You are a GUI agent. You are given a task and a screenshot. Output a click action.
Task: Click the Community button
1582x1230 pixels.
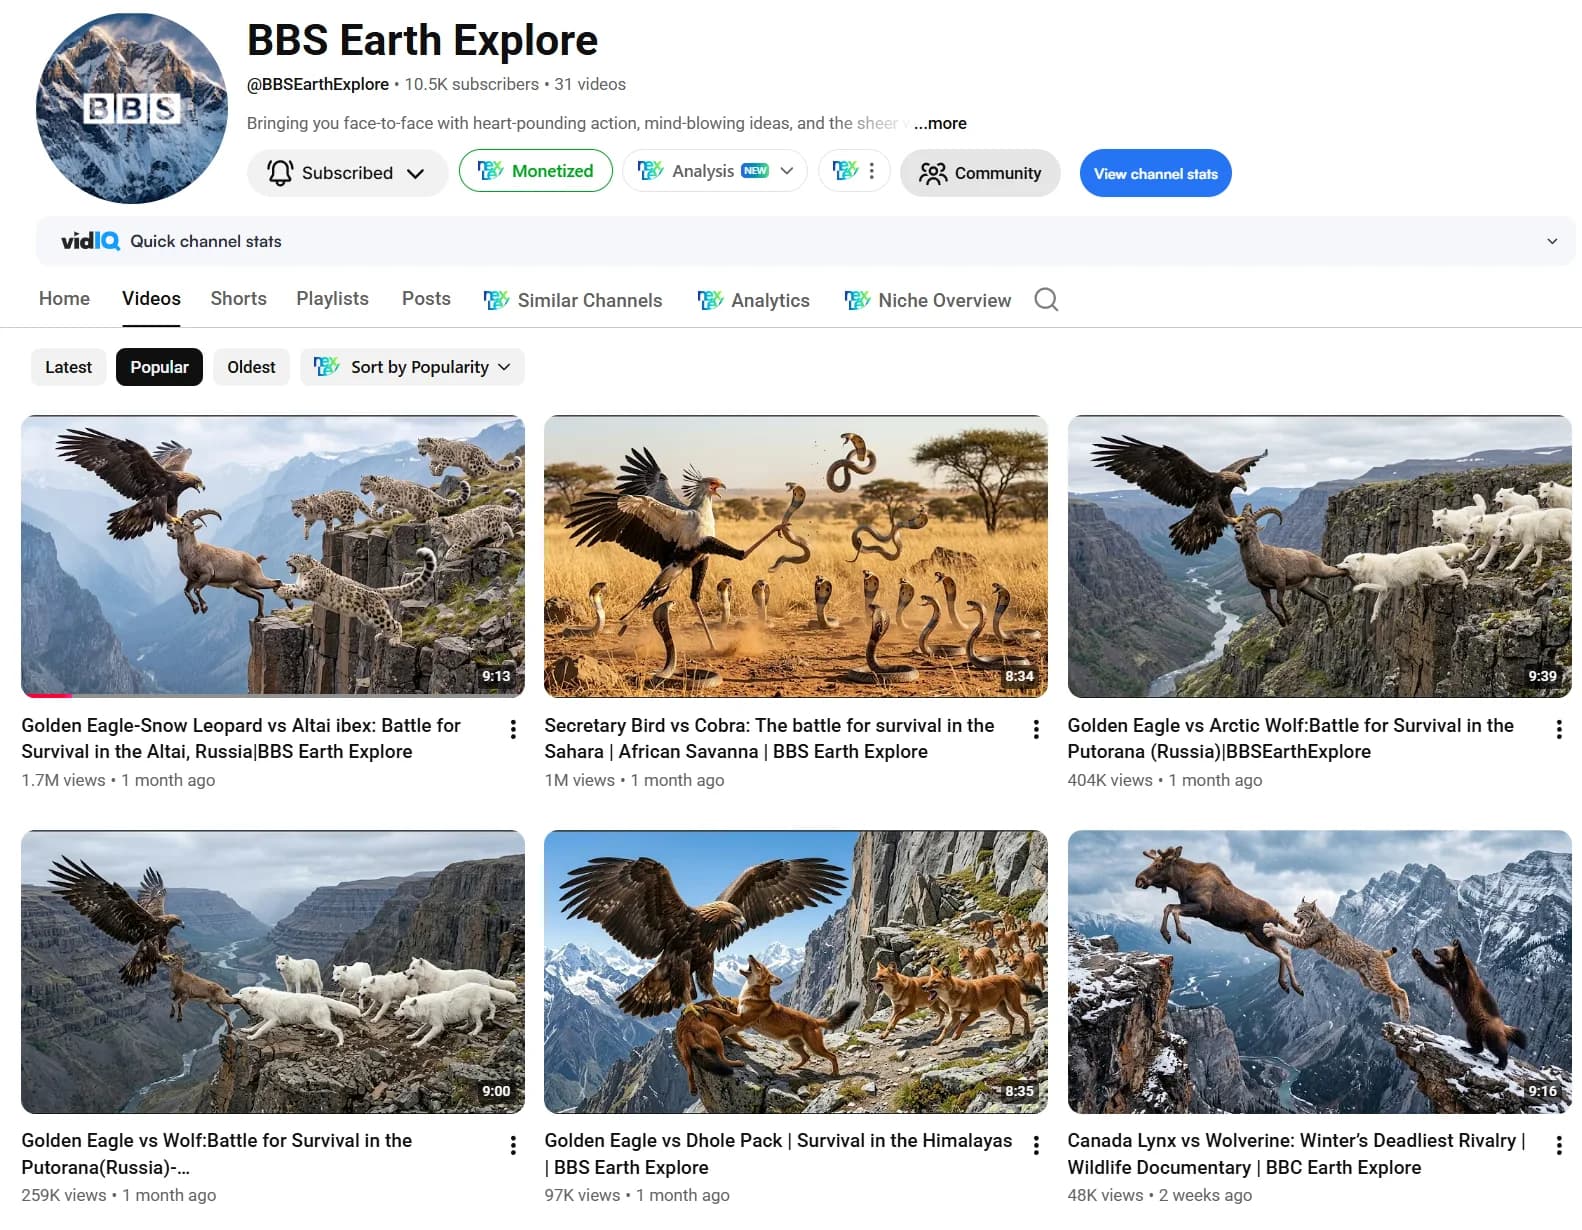pos(980,173)
